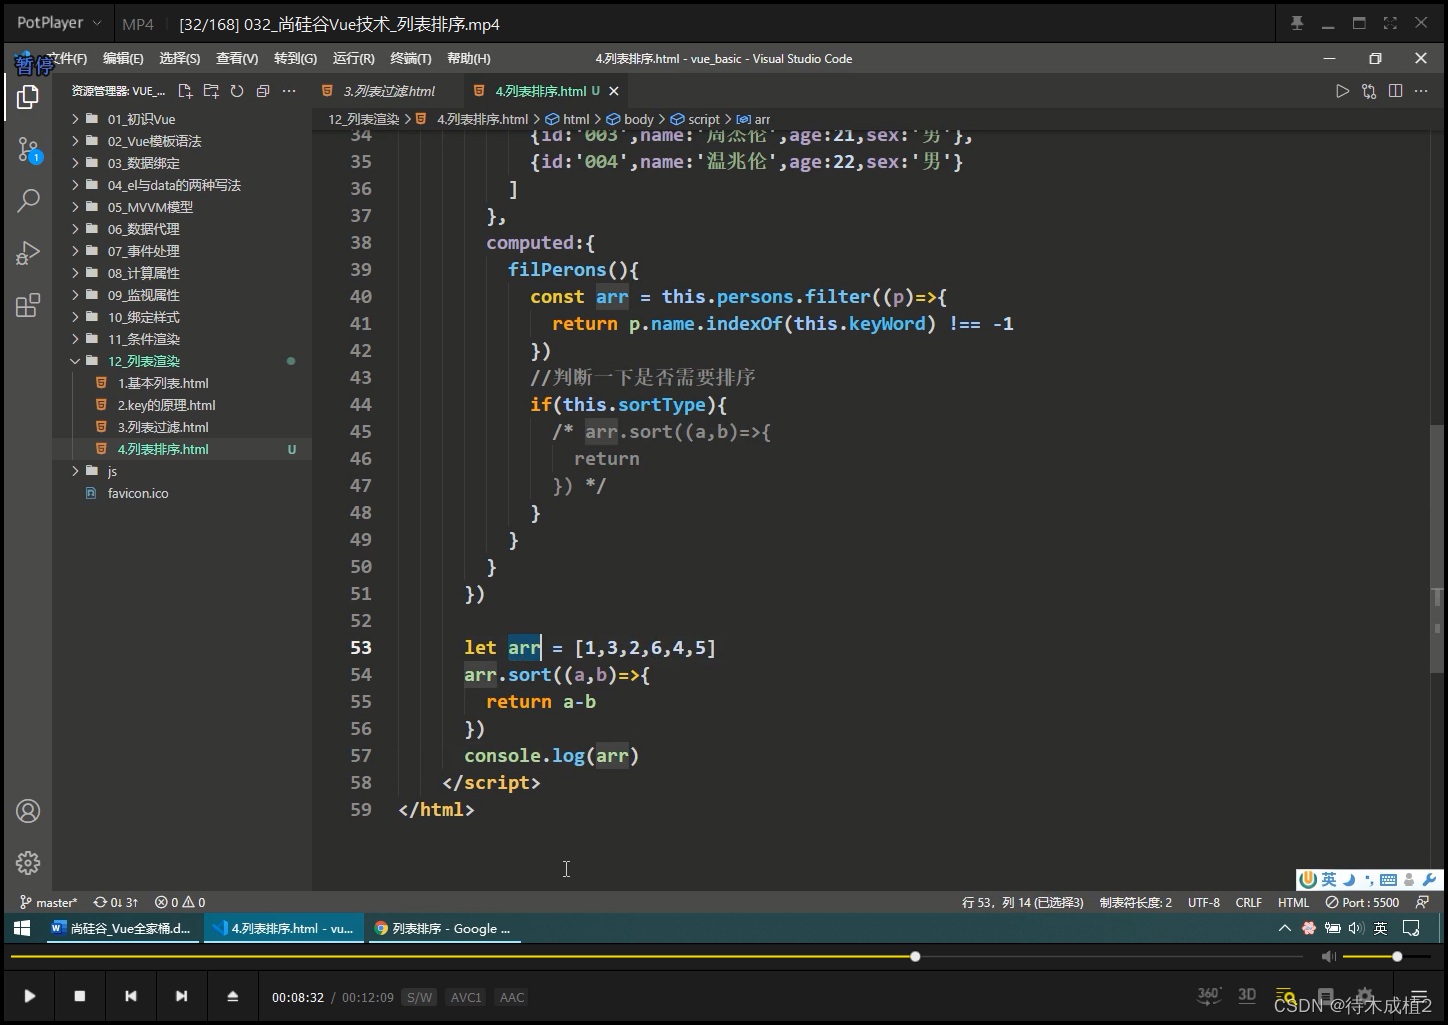
Task: Click the UTF-8 encoding in the status bar
Action: (x=1204, y=902)
